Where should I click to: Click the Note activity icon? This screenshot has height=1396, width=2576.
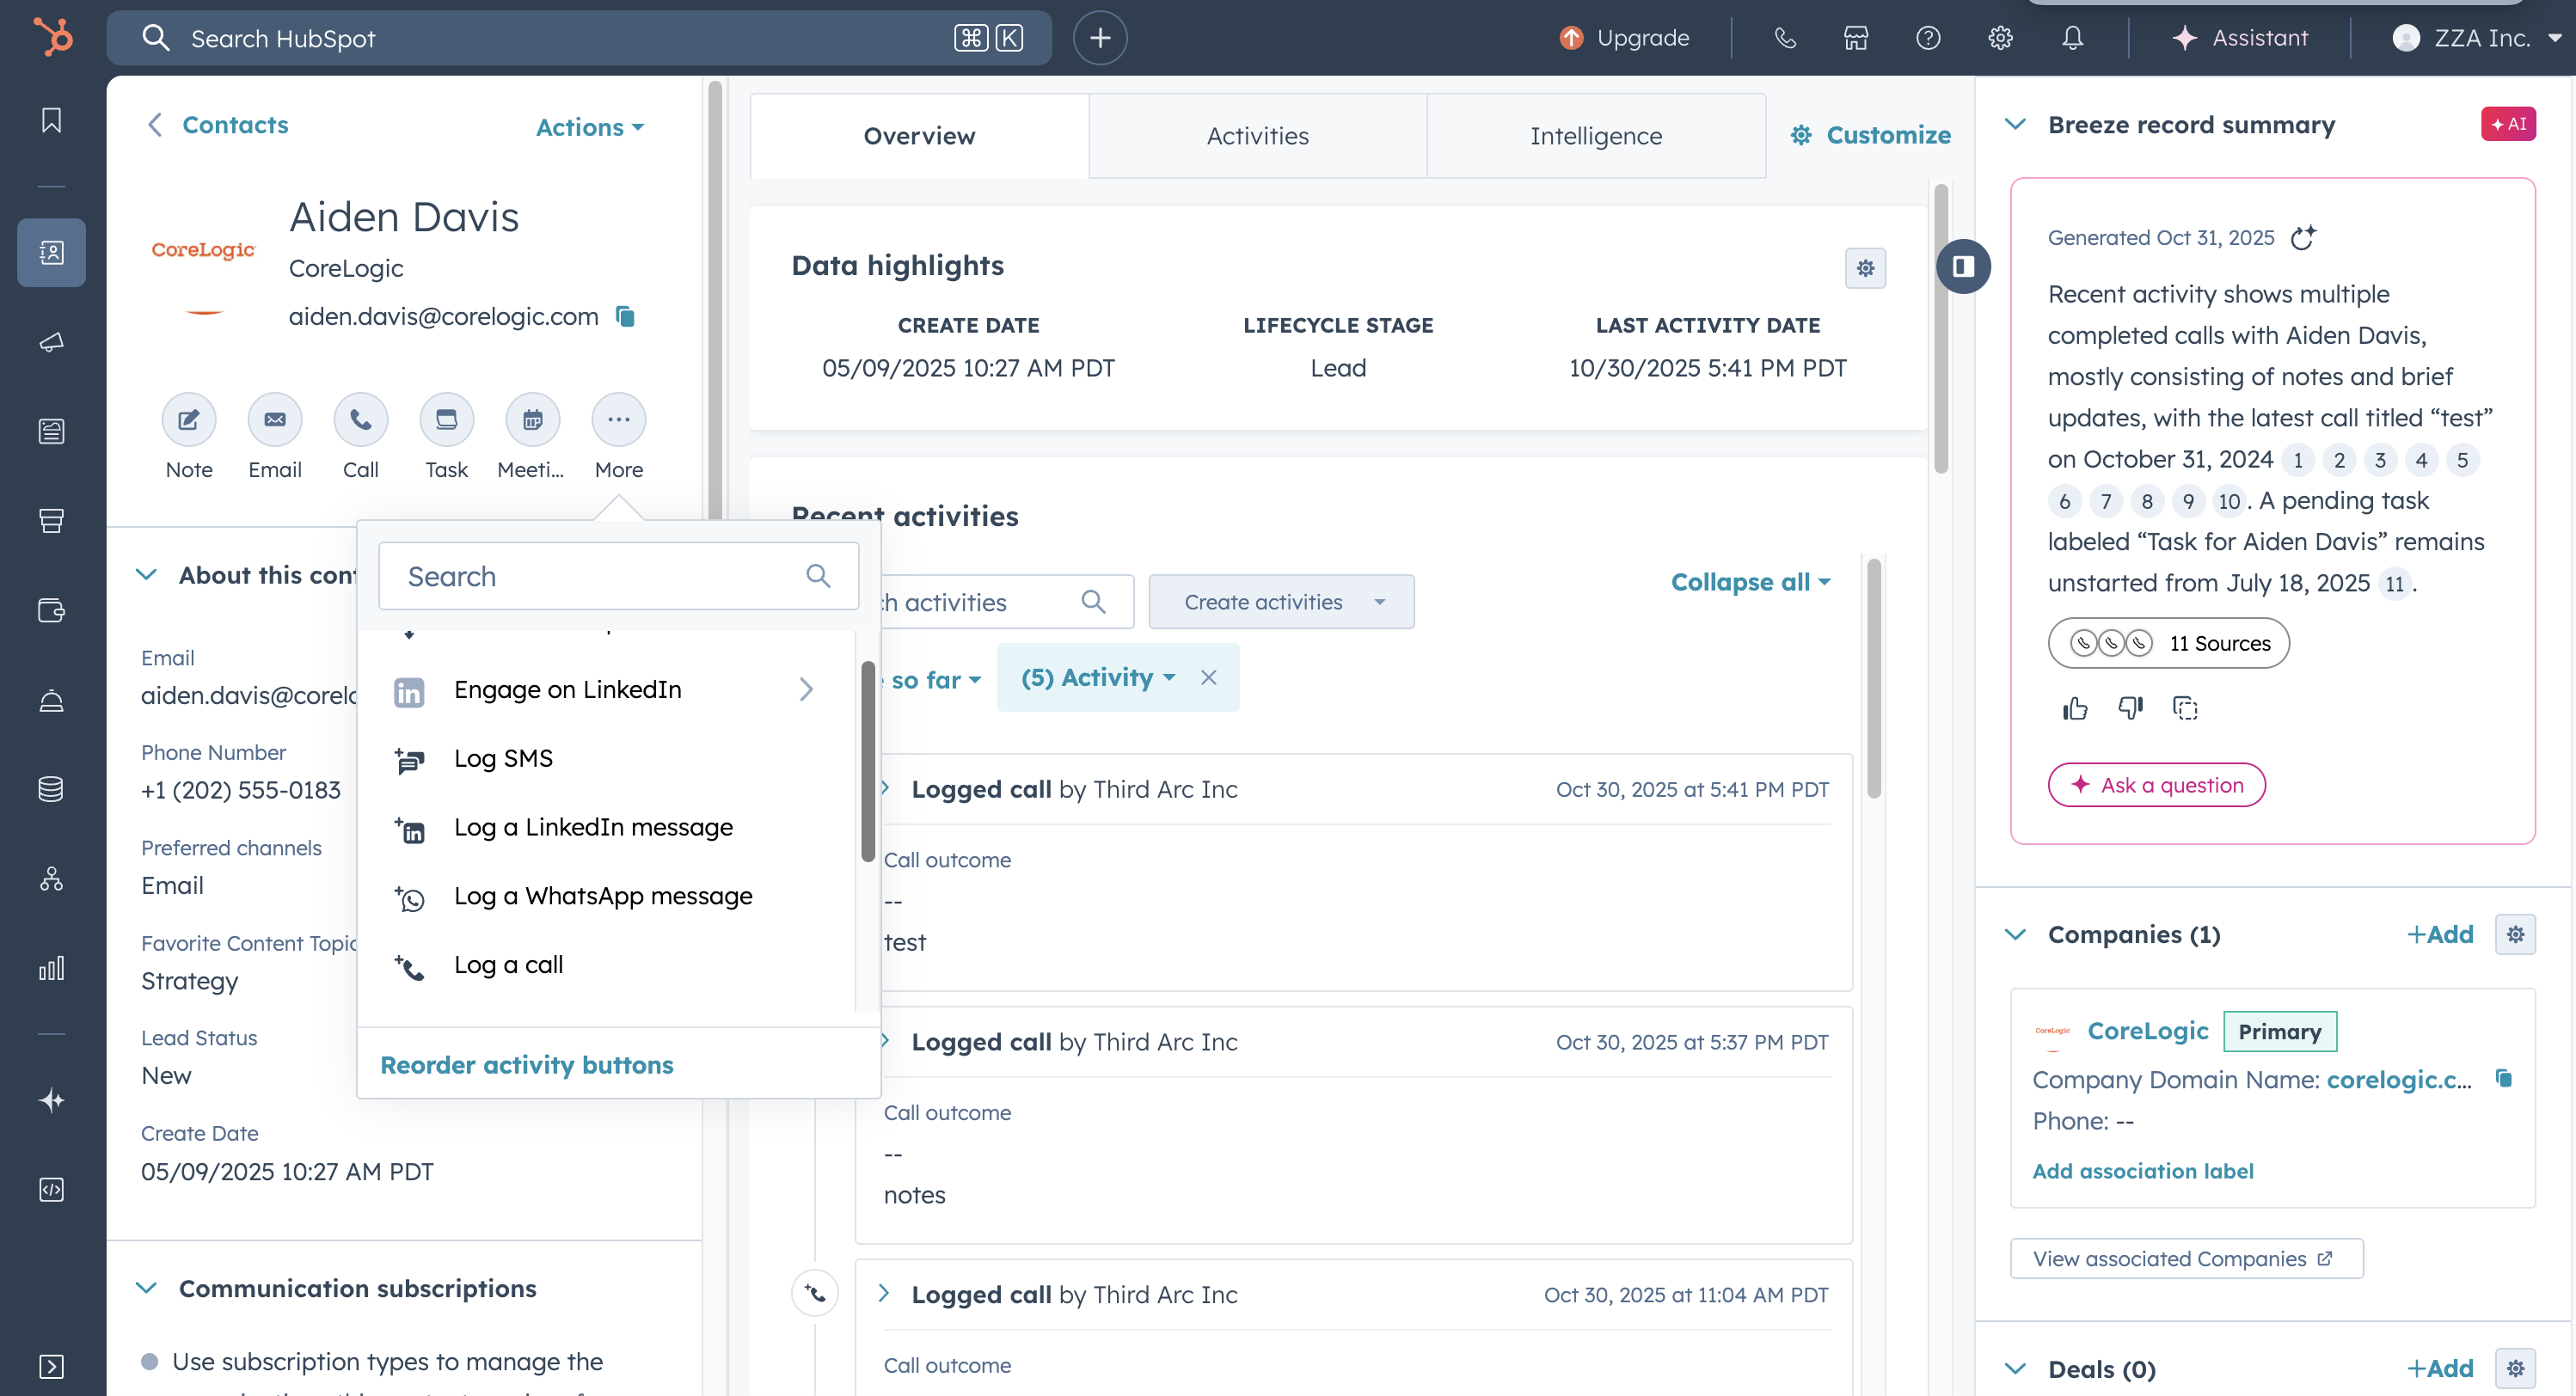(x=188, y=420)
